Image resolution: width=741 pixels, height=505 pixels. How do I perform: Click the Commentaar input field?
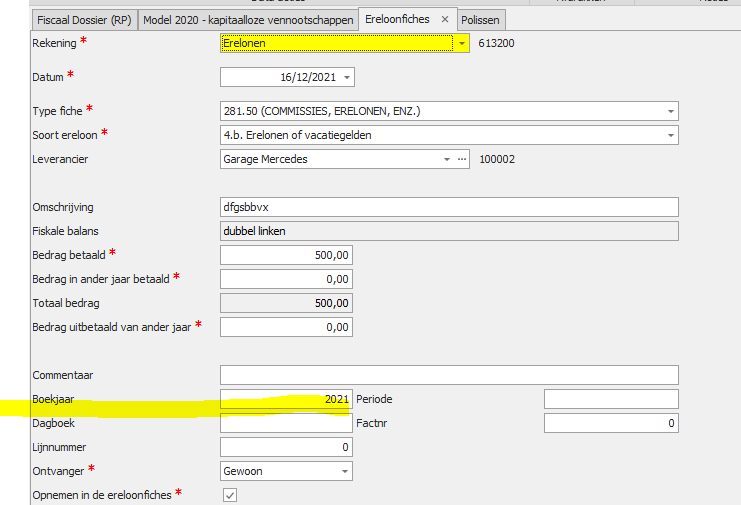(449, 375)
